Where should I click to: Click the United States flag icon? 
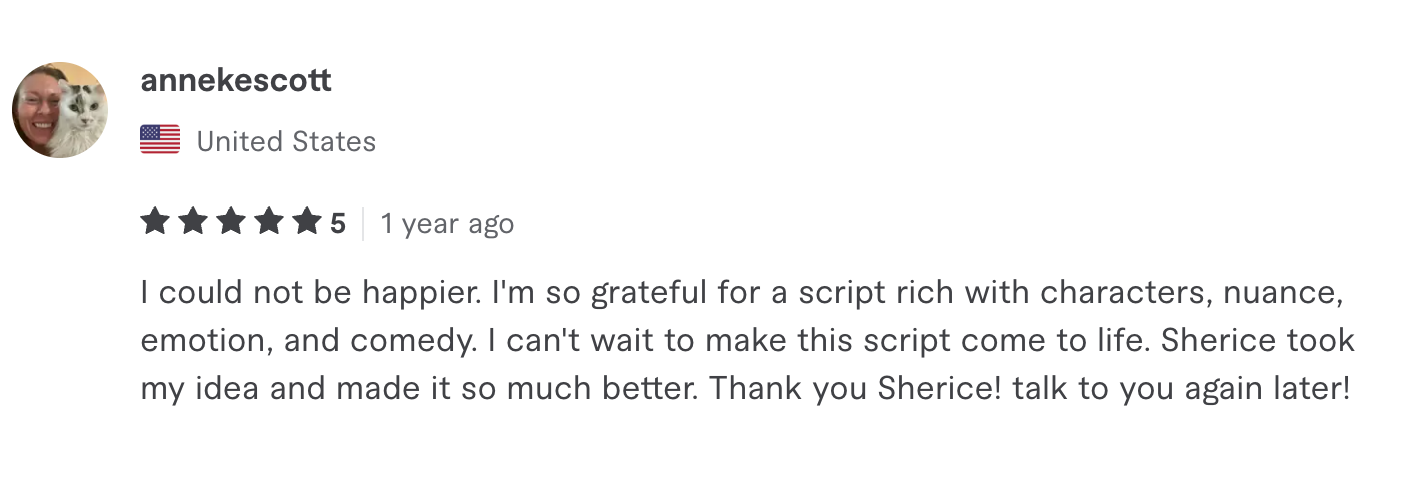point(160,140)
